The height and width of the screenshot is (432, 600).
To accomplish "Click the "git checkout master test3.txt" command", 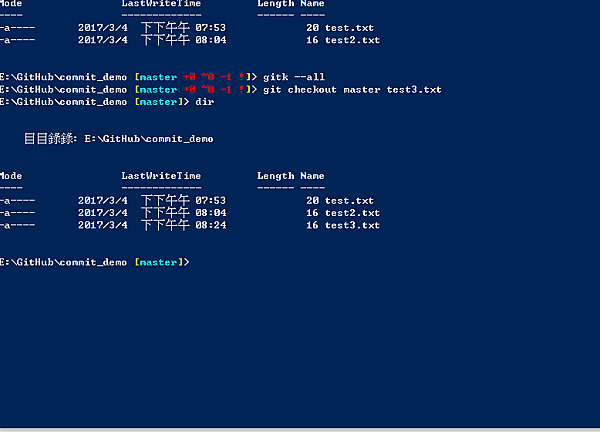I will tap(352, 90).
